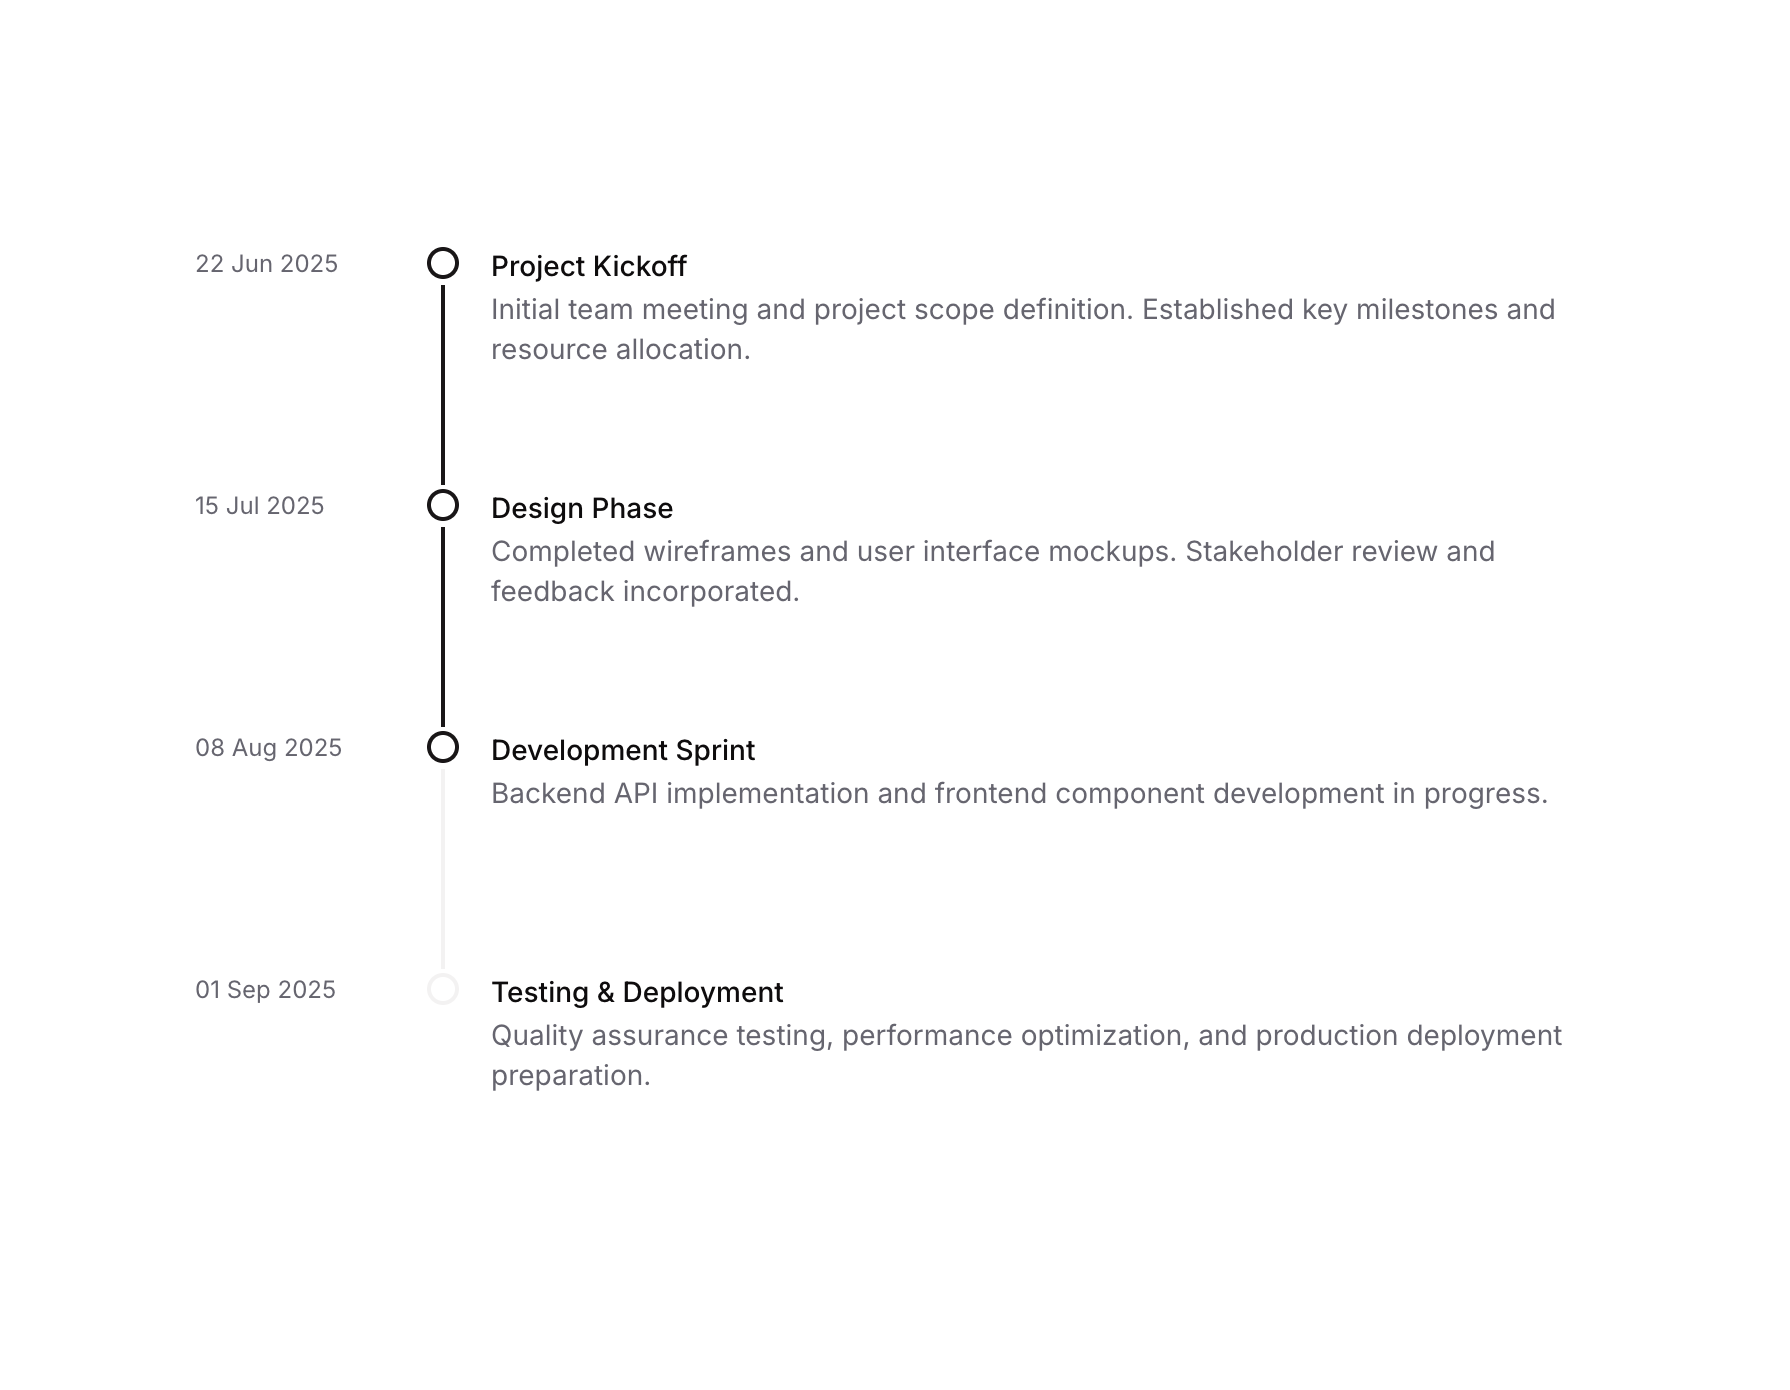Select the 01 Sep 2025 date label
The image size is (1790, 1390).
coord(266,990)
